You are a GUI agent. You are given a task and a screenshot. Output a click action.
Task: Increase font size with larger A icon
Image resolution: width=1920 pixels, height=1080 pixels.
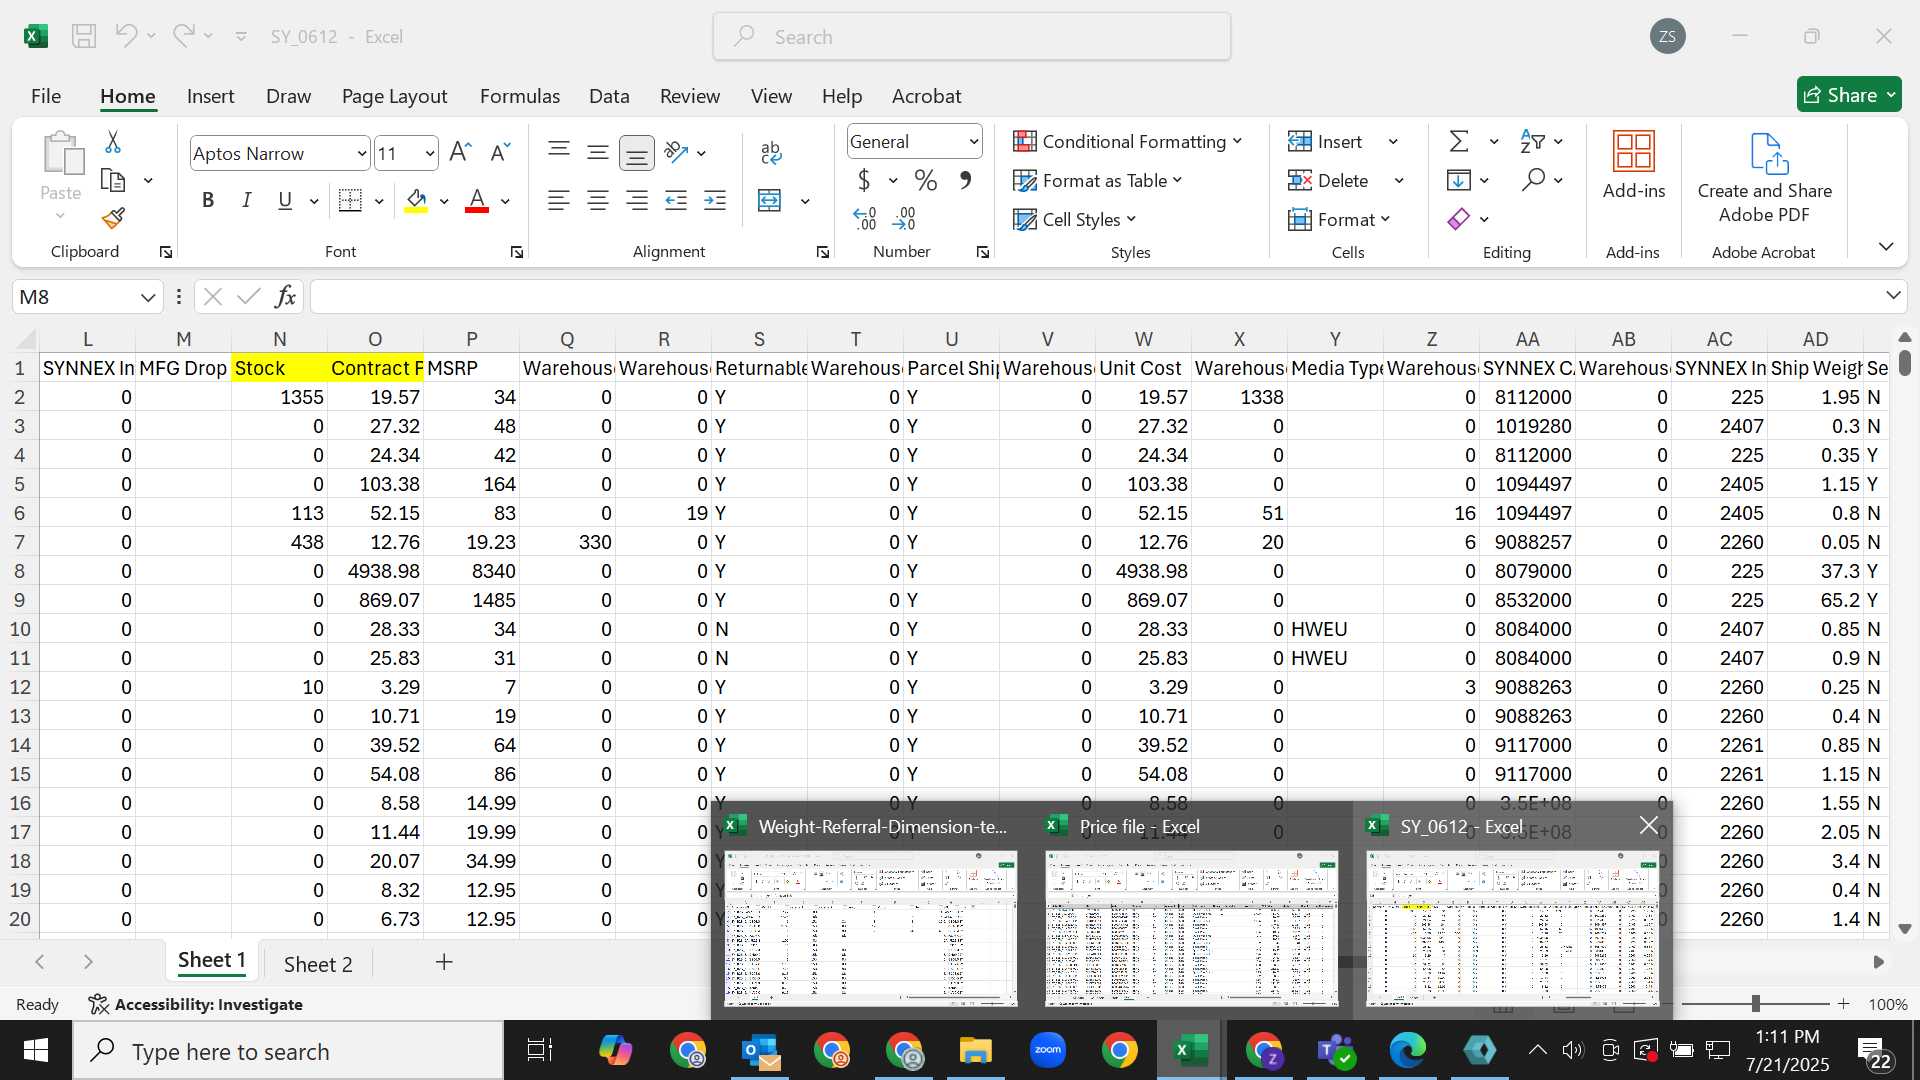point(460,153)
